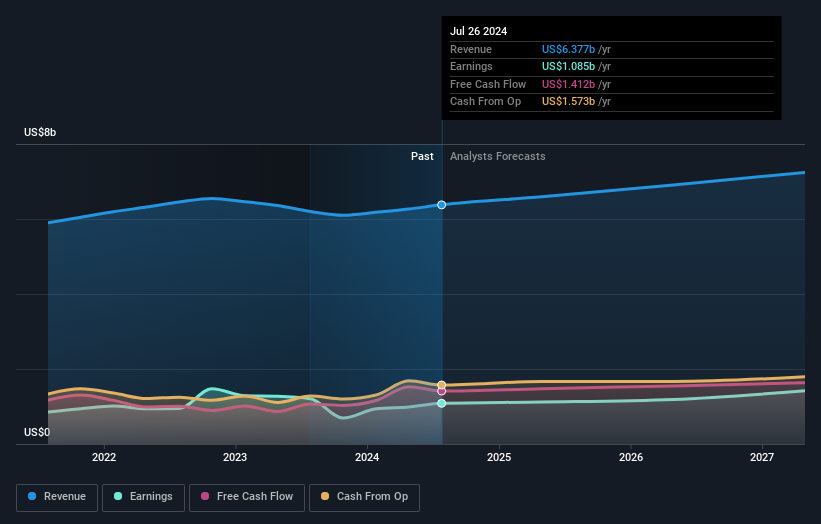Click the US$0 y-axis label
Image resolution: width=821 pixels, height=524 pixels.
pos(37,432)
